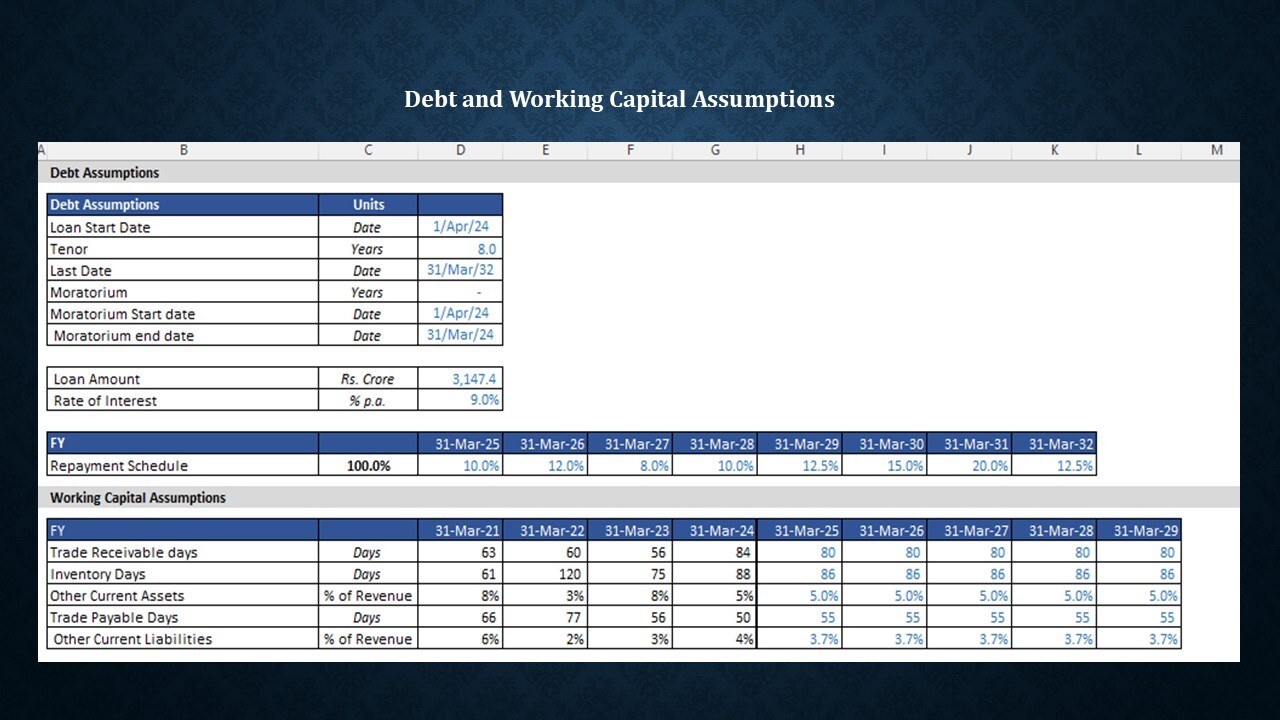Select repayment 12.5% under 31-Mar-32

(1054, 465)
